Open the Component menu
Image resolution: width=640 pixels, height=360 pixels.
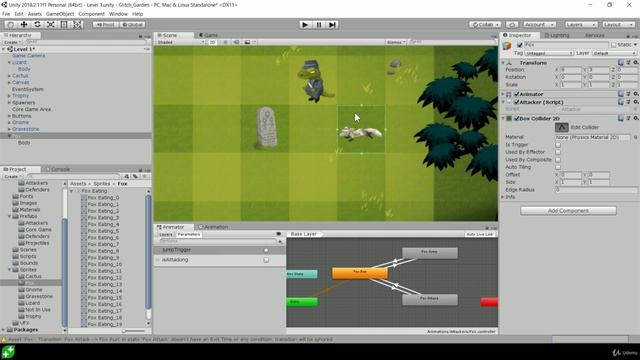[91, 14]
